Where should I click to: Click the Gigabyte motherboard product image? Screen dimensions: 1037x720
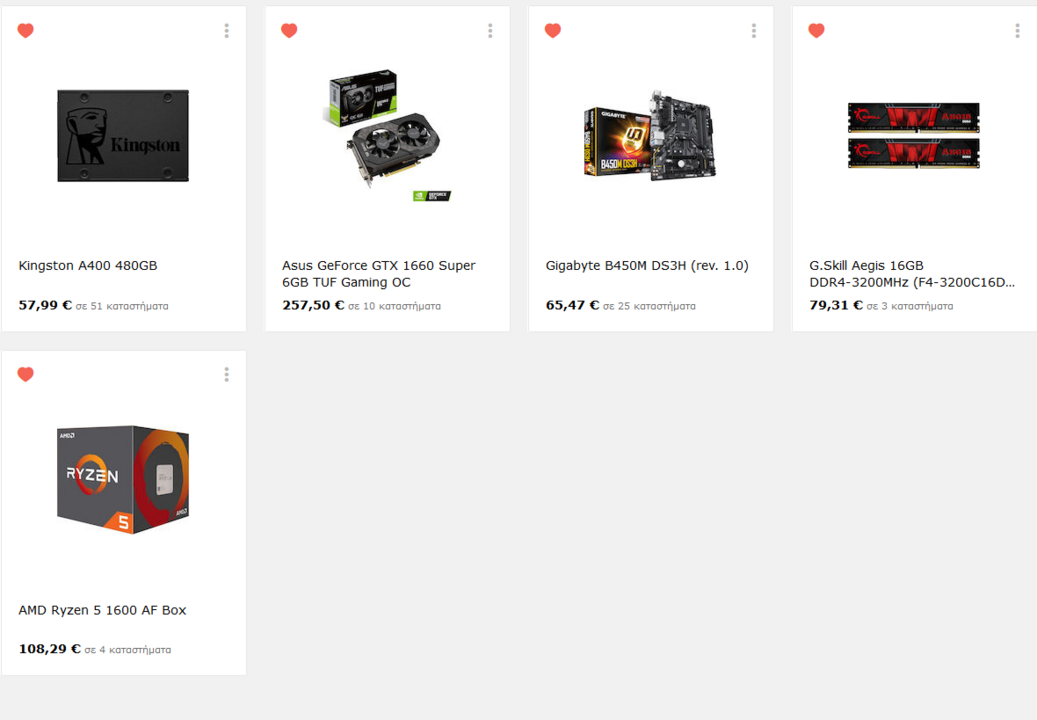coord(650,136)
